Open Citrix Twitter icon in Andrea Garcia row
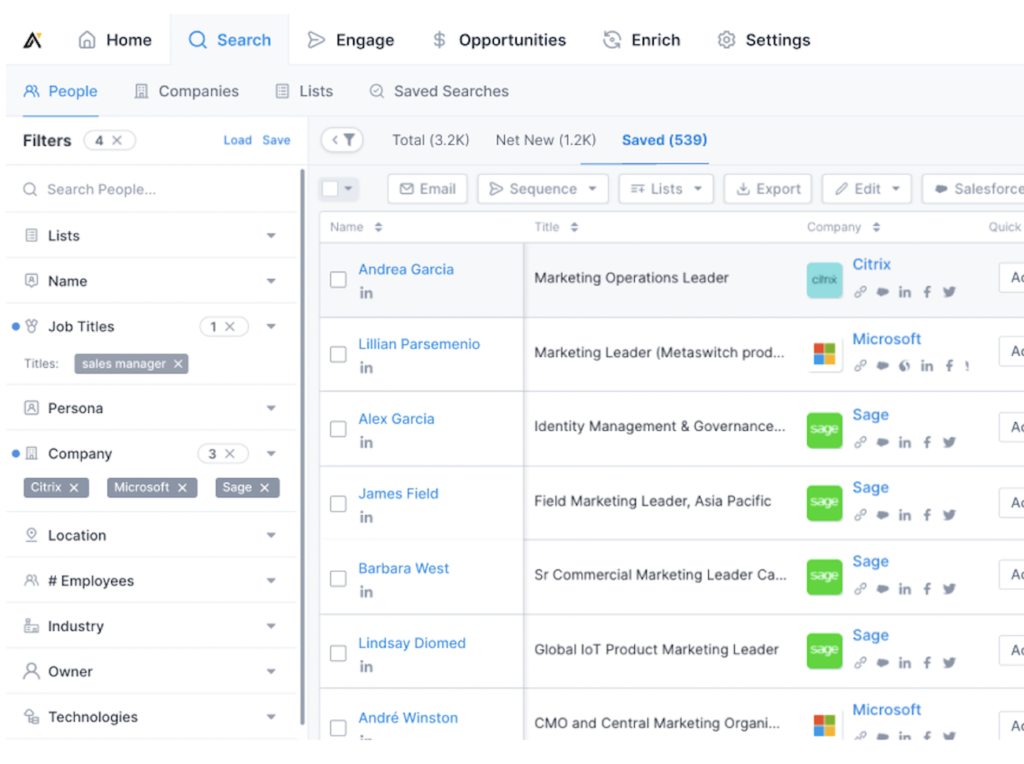 pyautogui.click(x=949, y=292)
